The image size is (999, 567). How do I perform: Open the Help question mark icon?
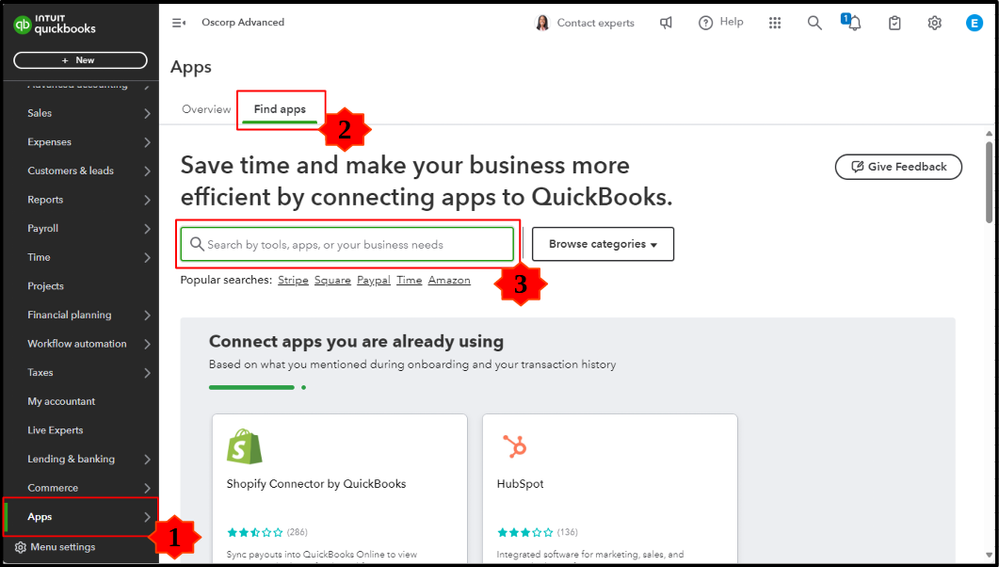[x=705, y=23]
